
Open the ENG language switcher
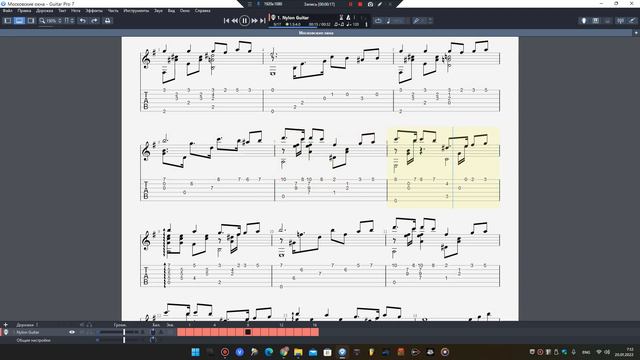click(586, 352)
